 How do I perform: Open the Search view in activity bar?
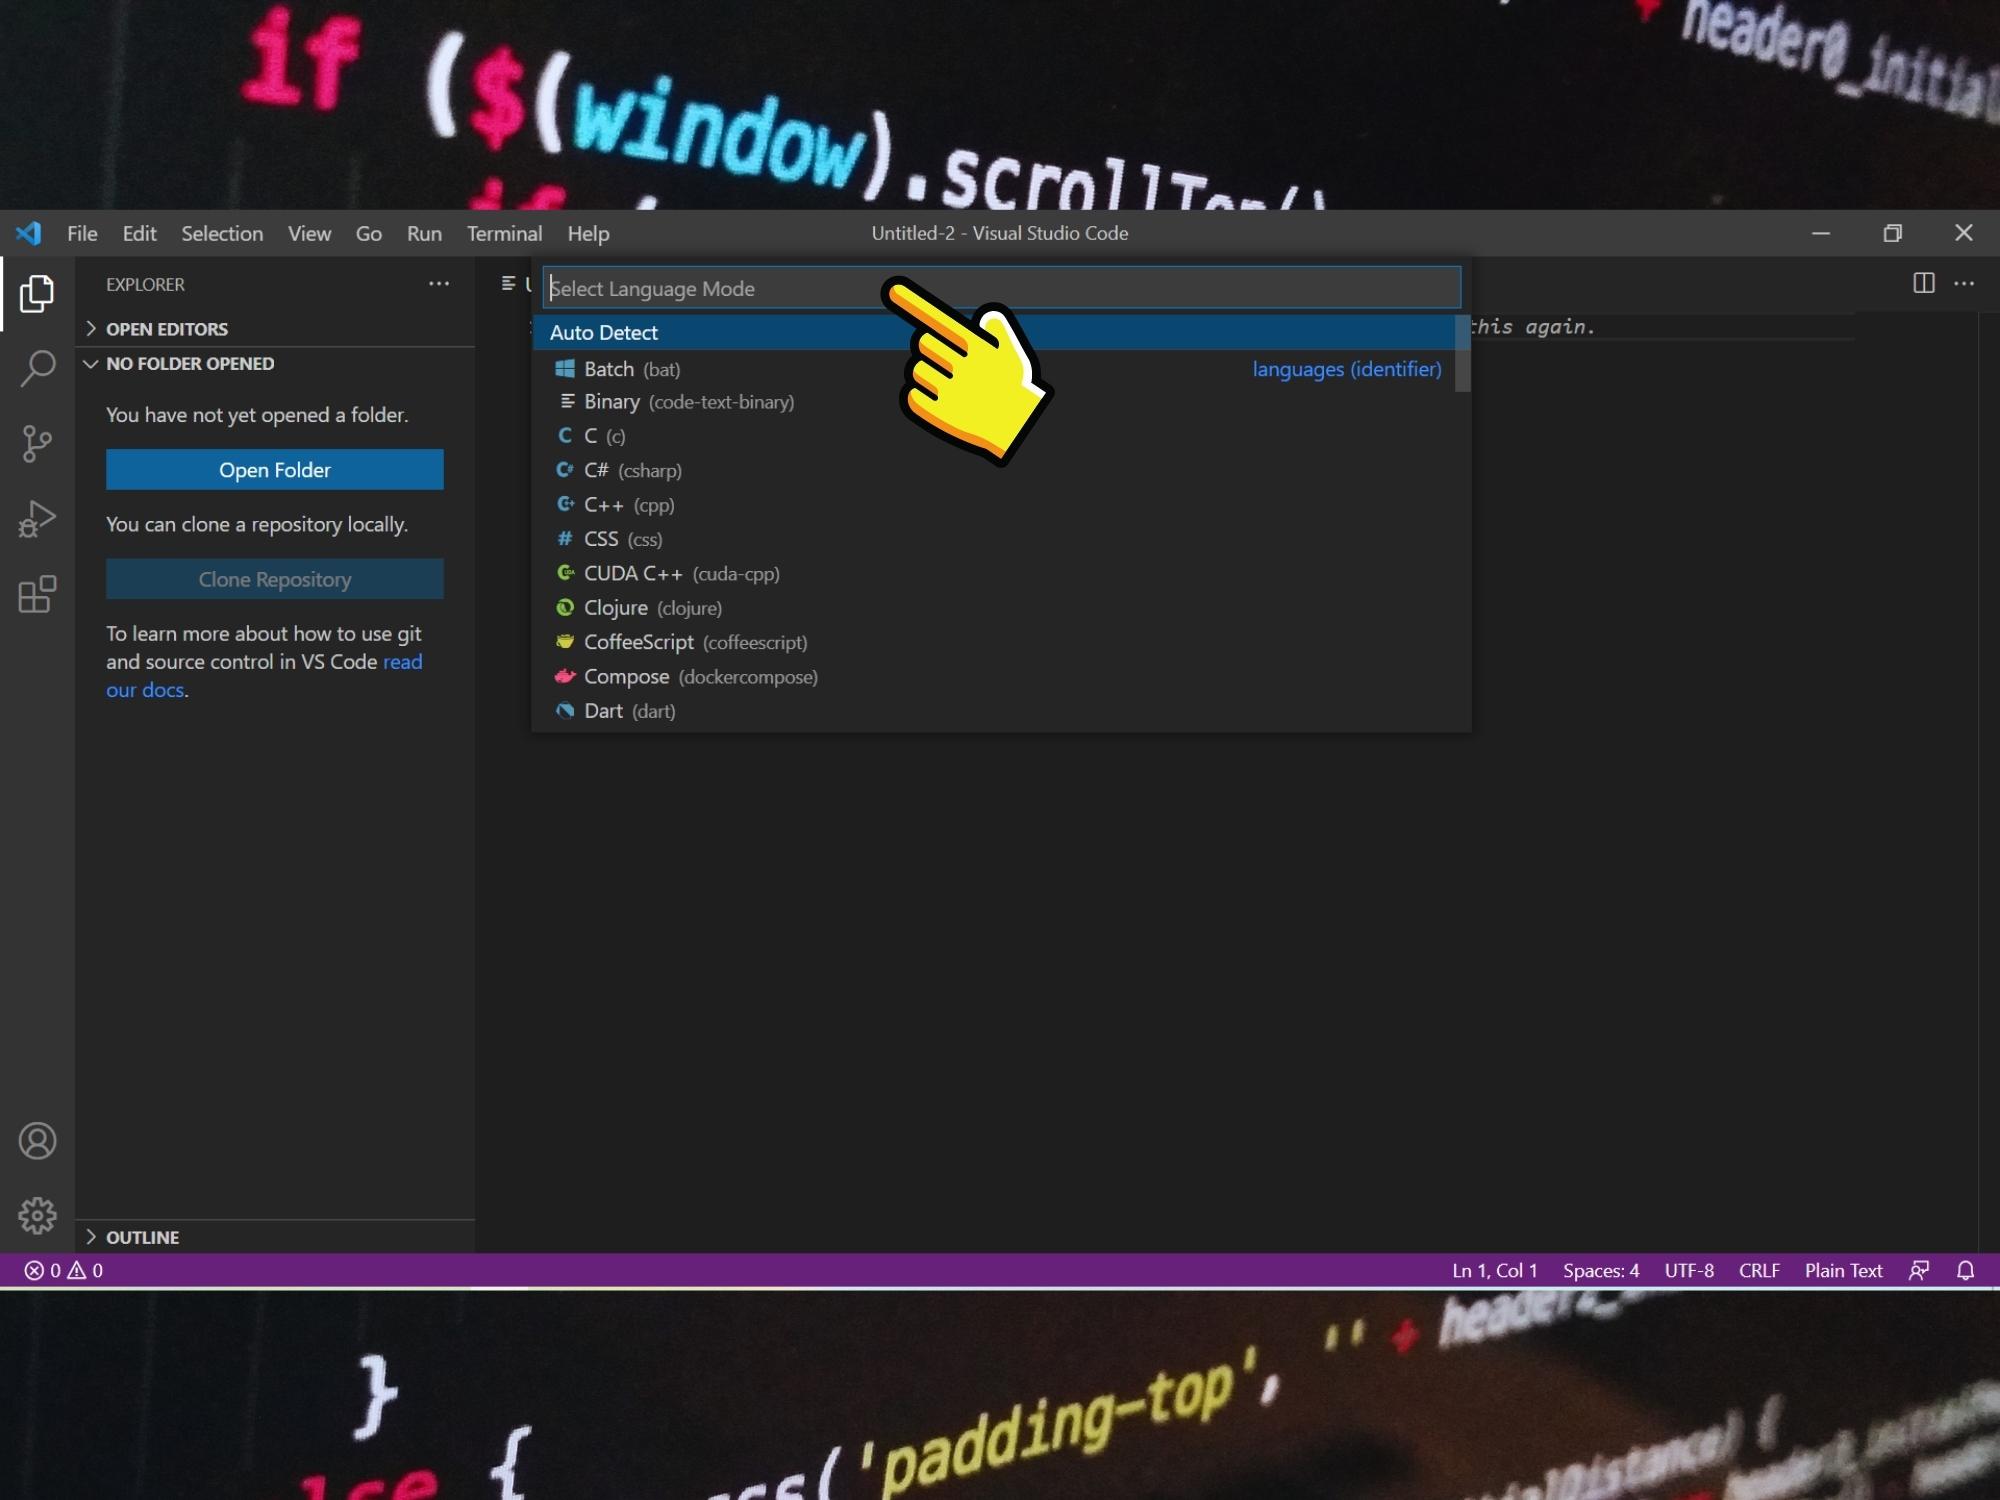pos(37,368)
